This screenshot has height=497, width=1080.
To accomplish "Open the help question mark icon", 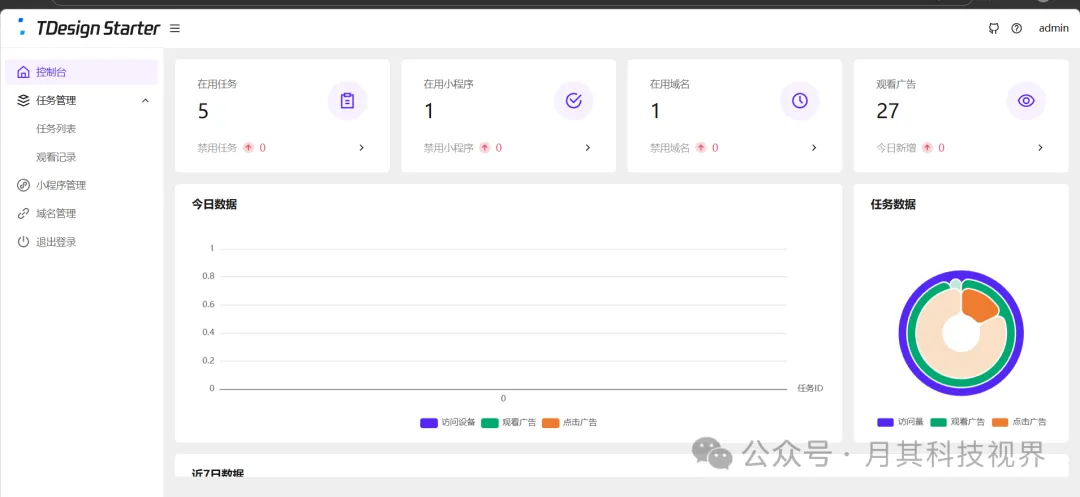I will pos(1017,28).
